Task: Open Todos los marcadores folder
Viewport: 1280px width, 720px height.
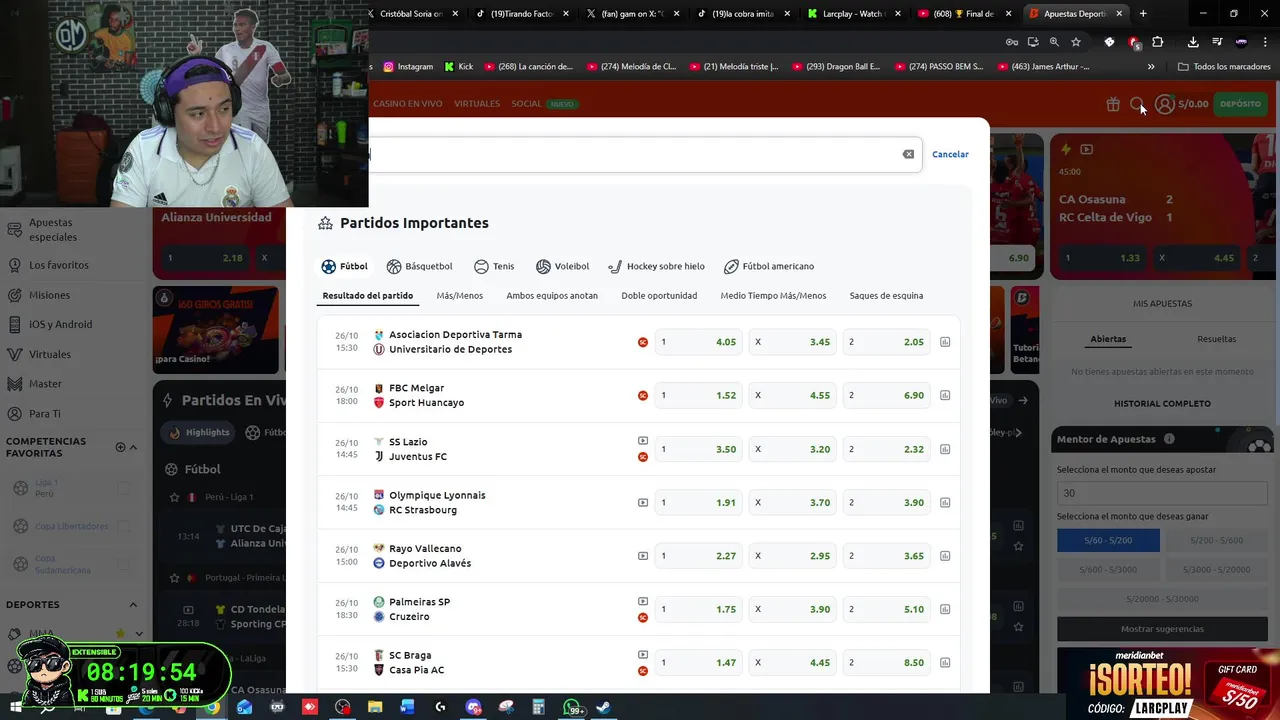Action: [1224, 67]
